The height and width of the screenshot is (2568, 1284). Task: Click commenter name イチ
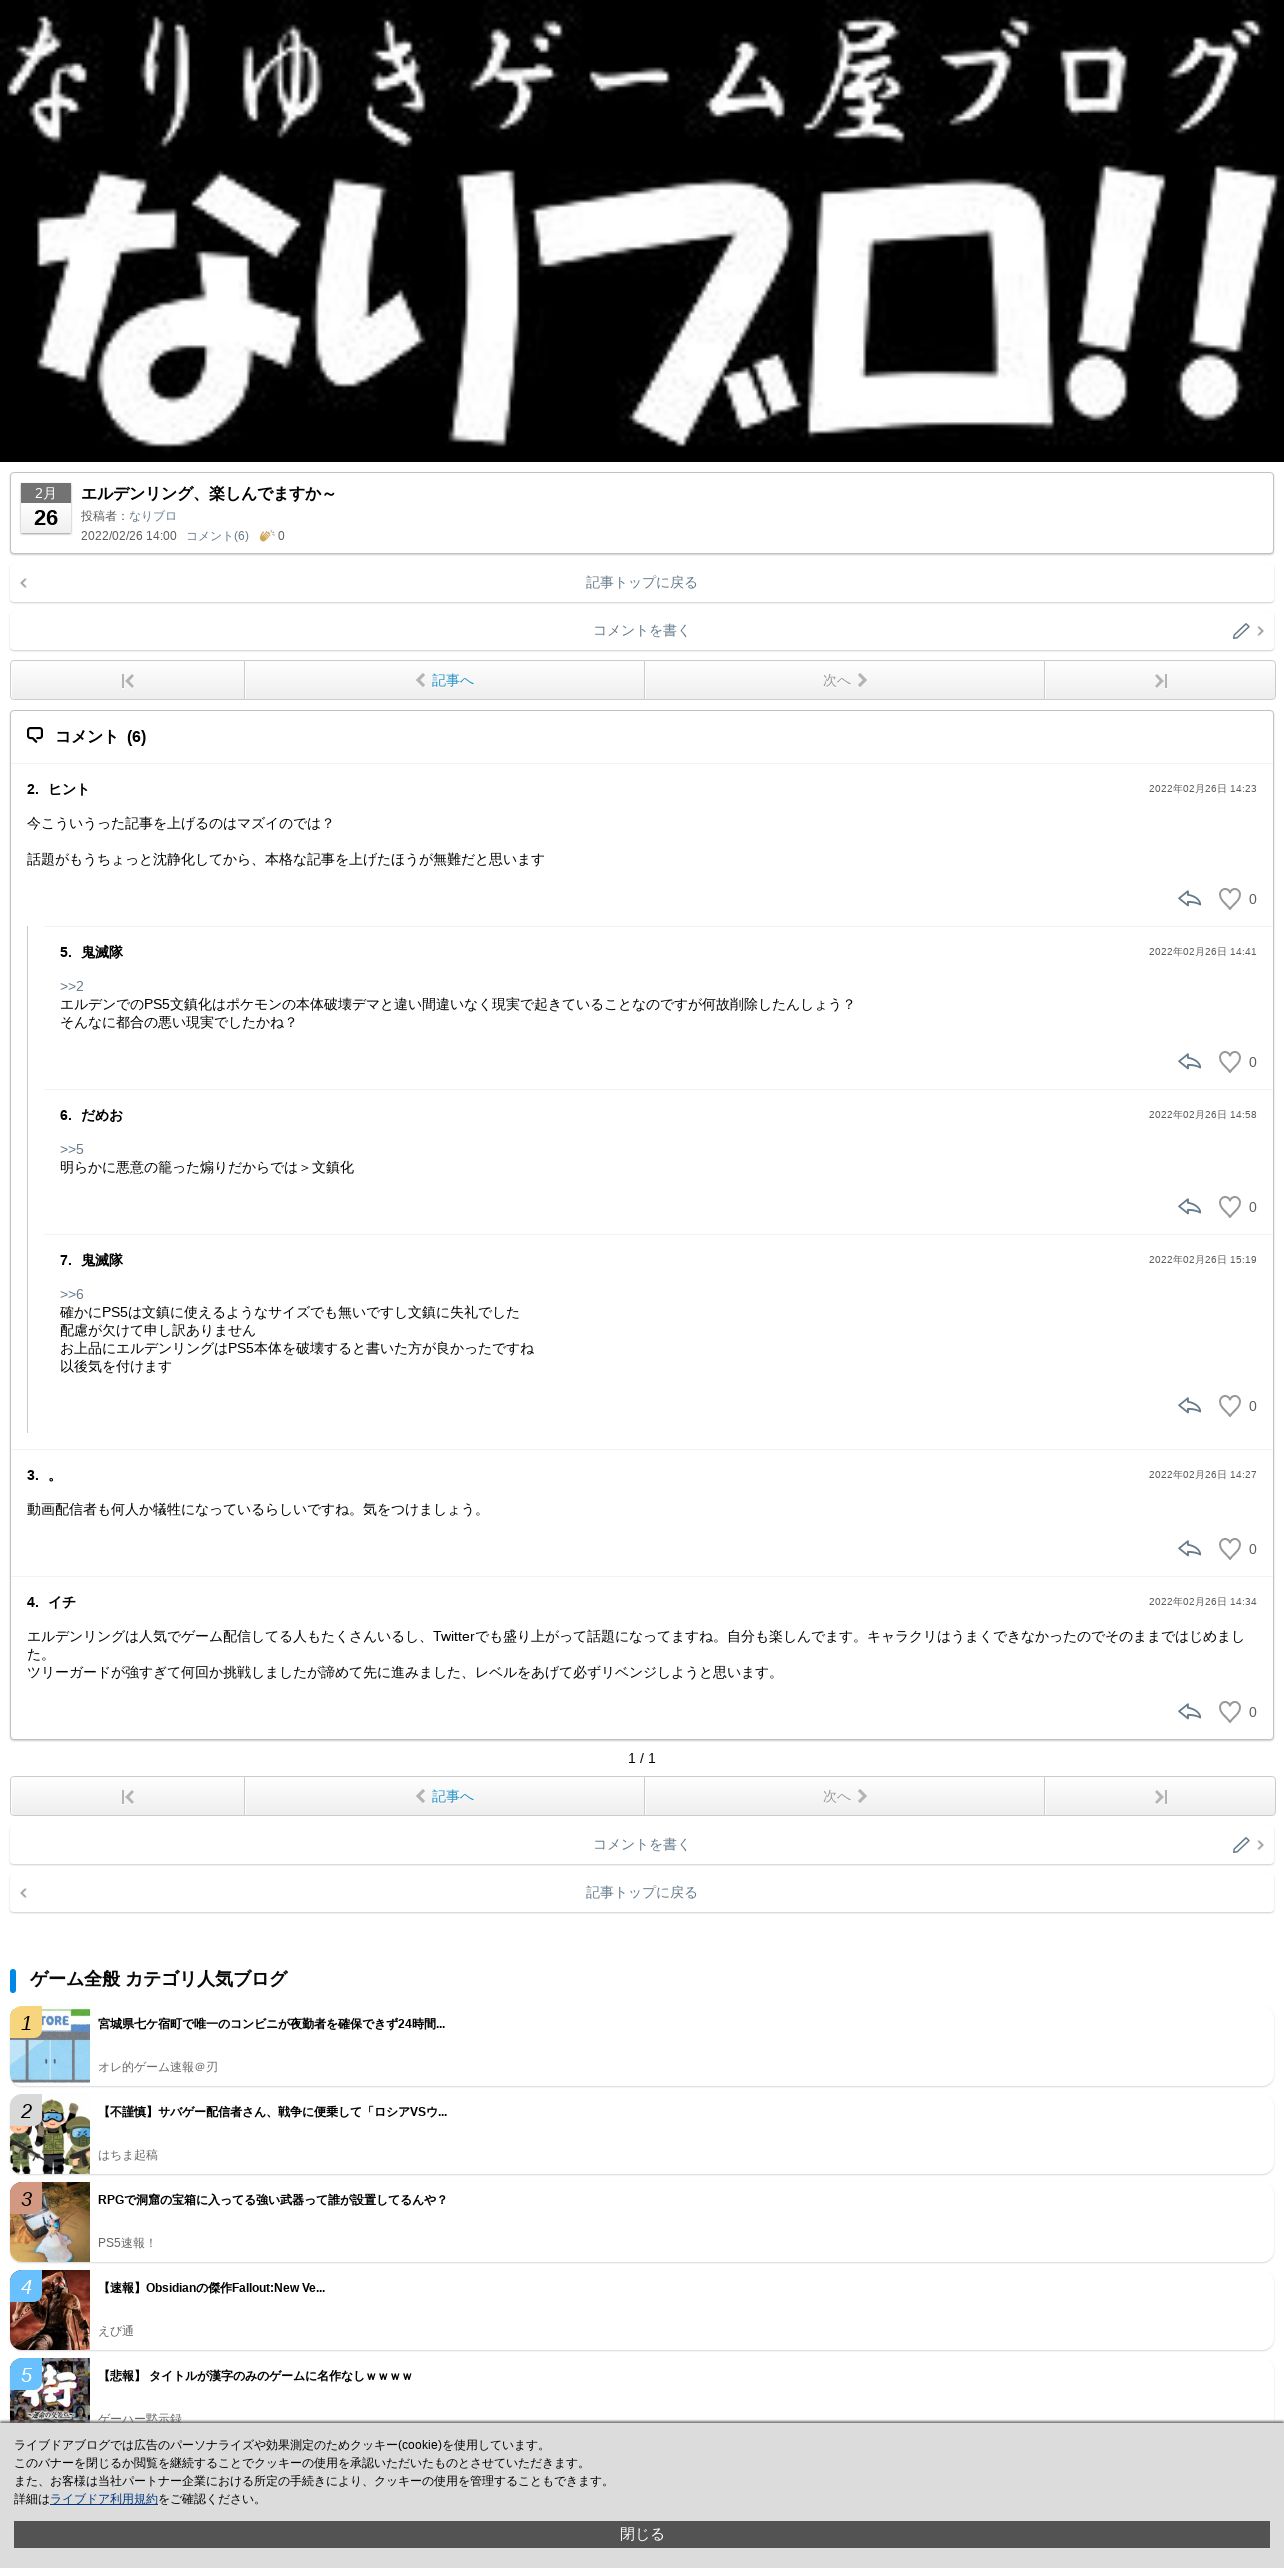click(62, 1602)
